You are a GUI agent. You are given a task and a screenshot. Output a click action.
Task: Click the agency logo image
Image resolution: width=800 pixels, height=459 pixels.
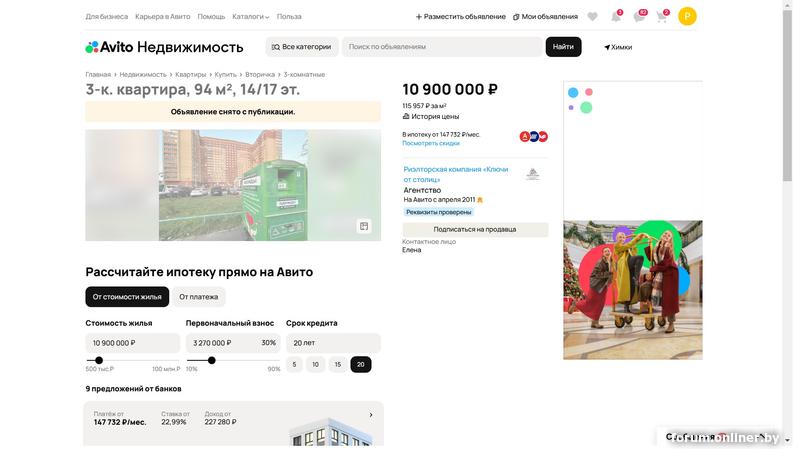click(533, 174)
